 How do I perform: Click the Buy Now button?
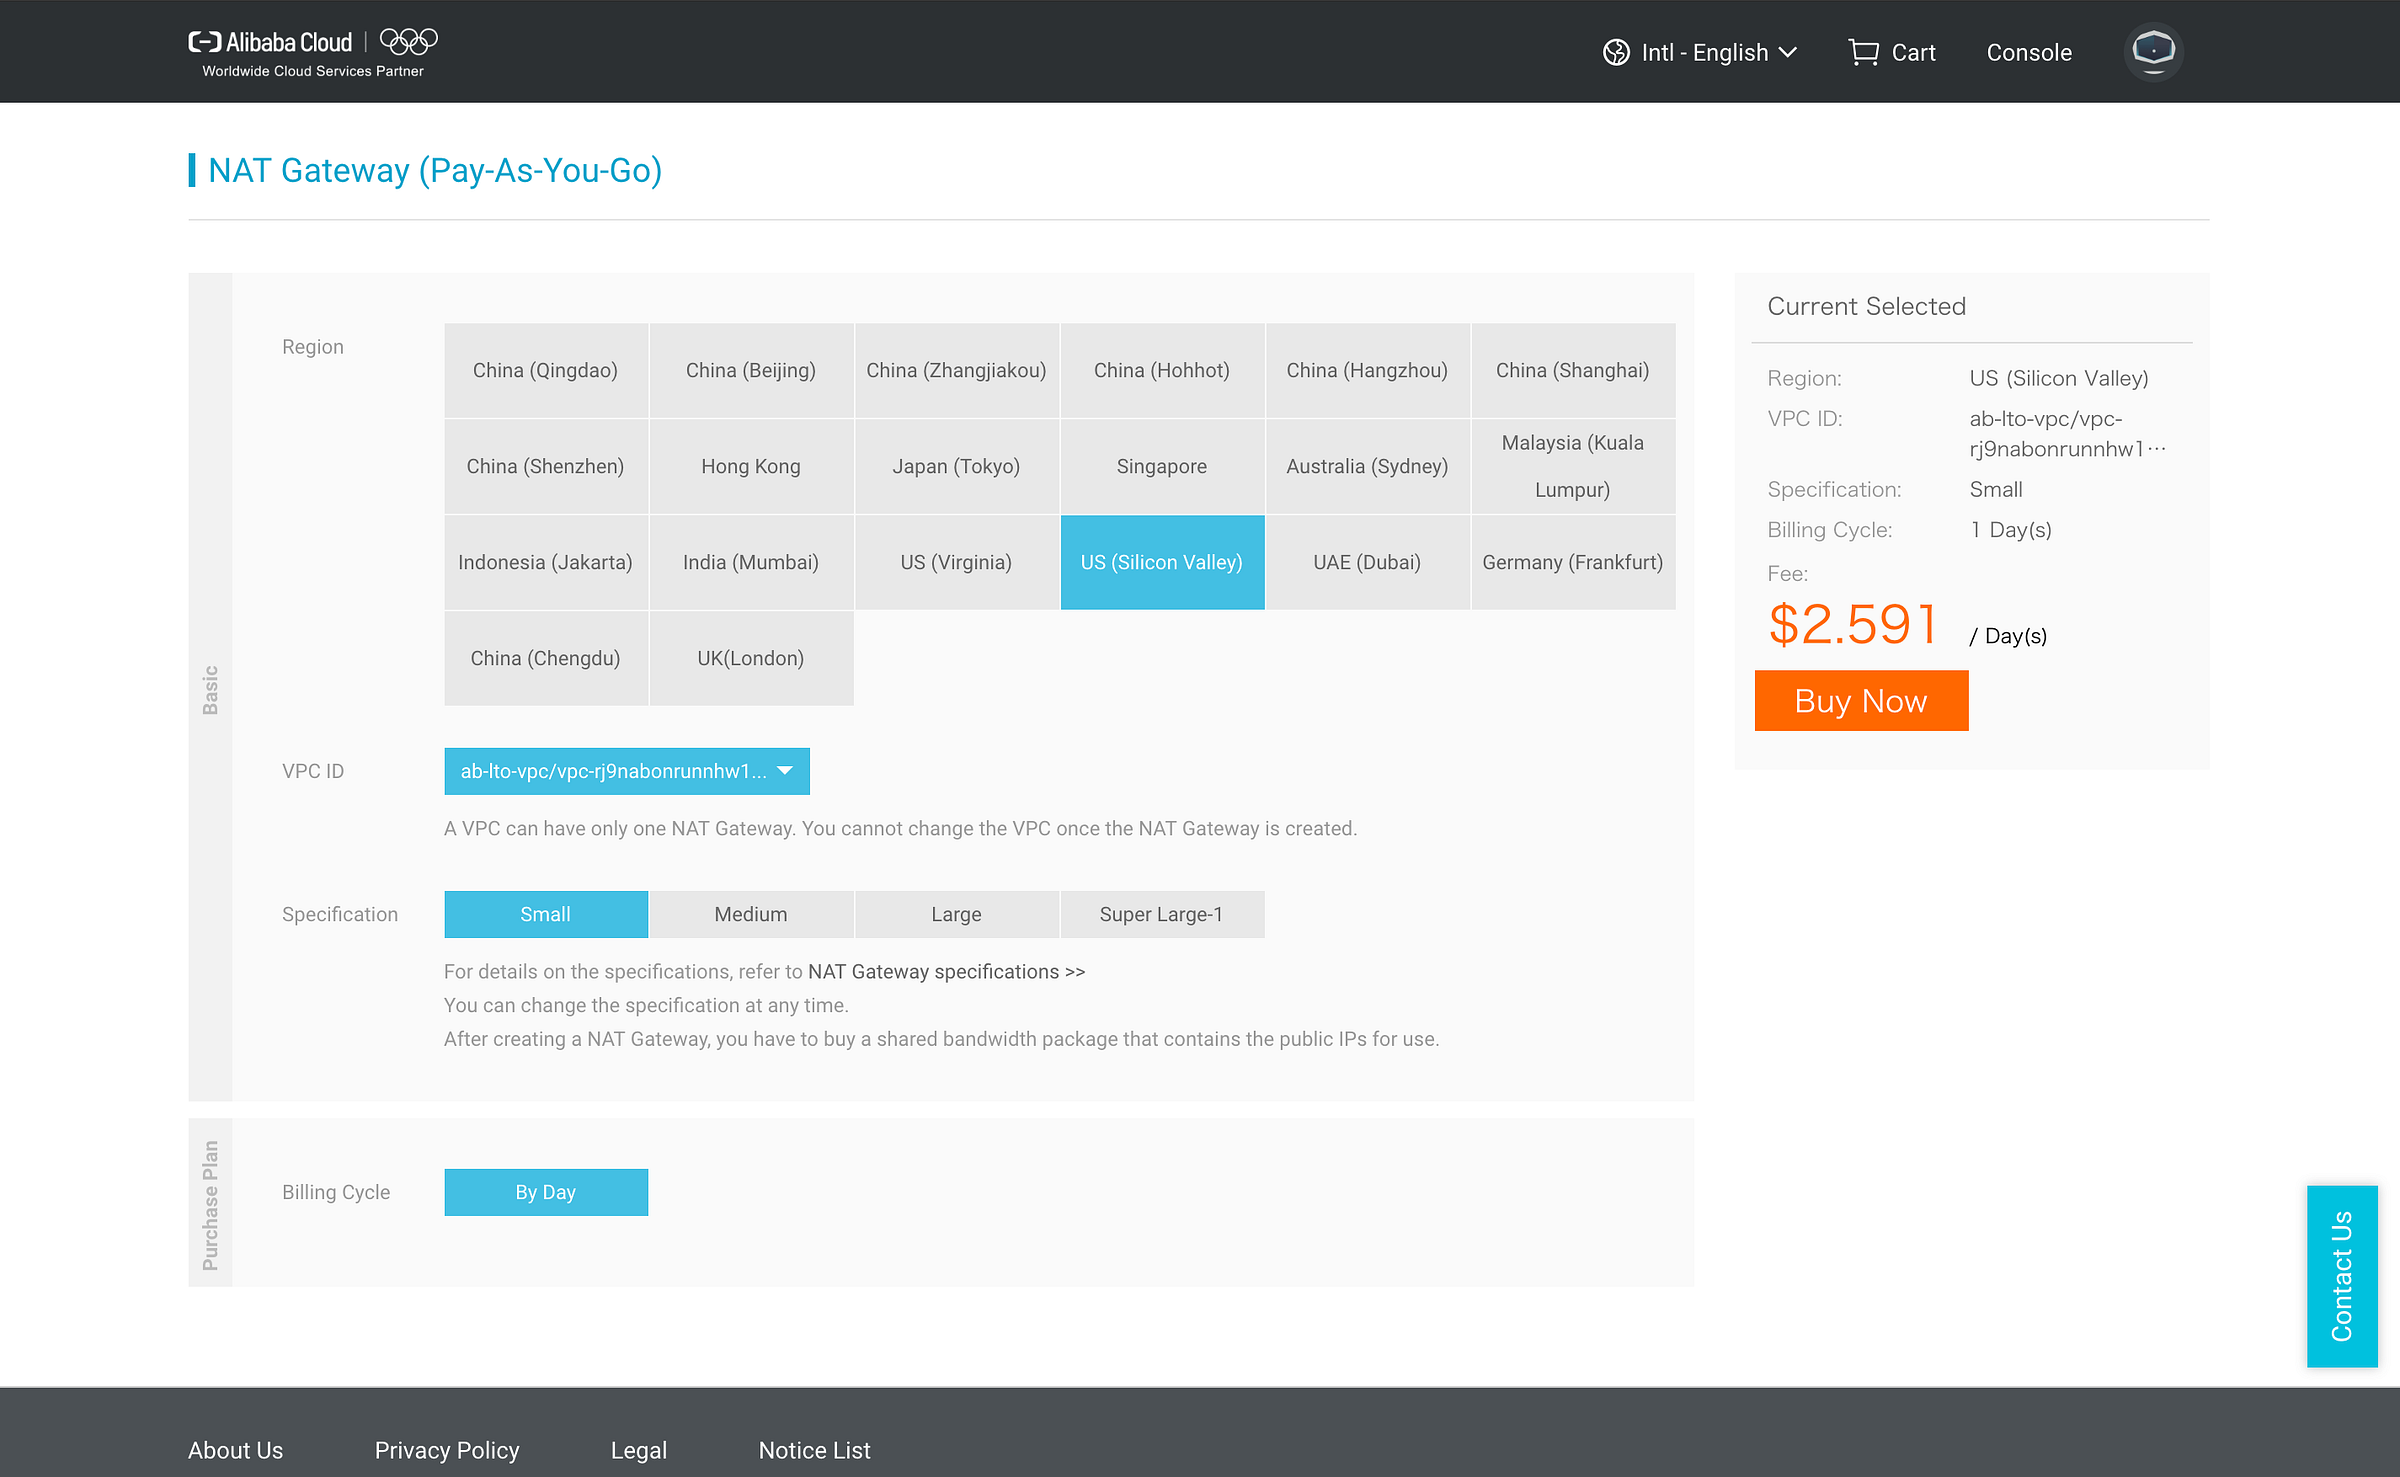point(1860,701)
